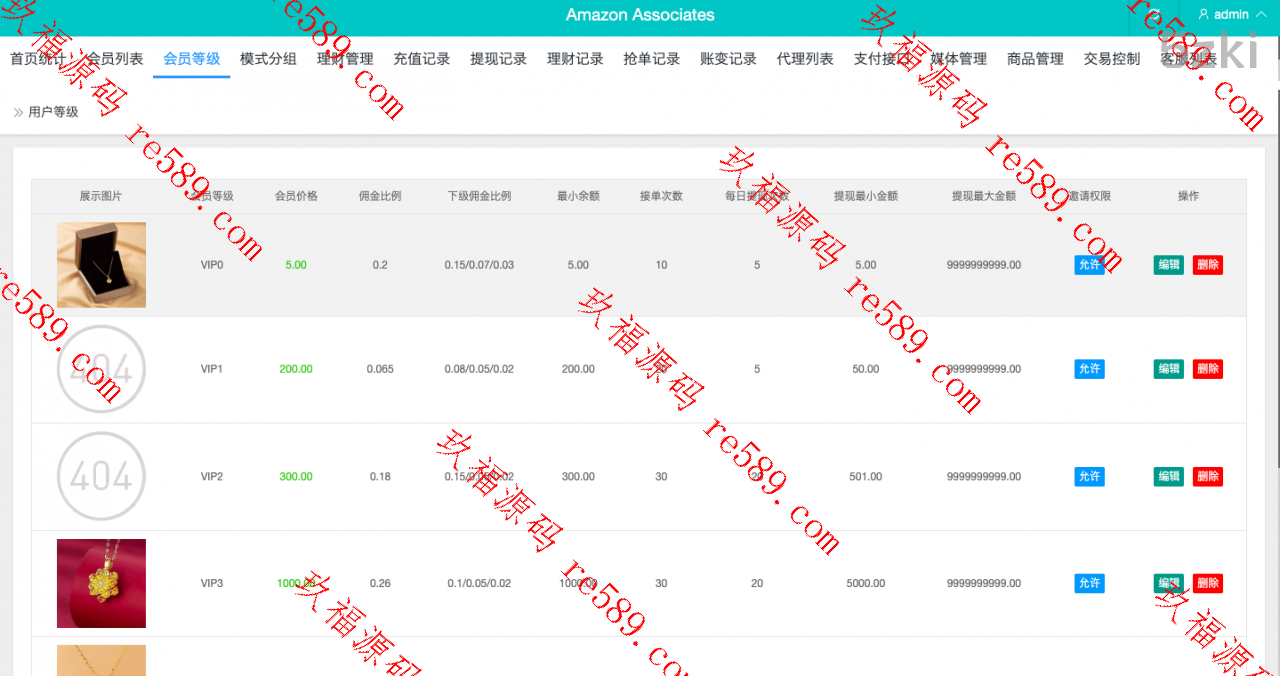The width and height of the screenshot is (1280, 676).
Task: Delete the VIP3 level with 删除
Action: point(1207,583)
